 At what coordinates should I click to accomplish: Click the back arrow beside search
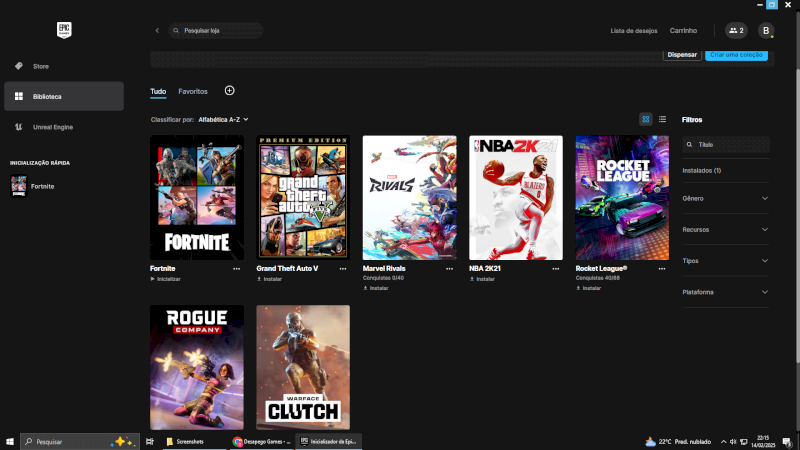click(157, 31)
